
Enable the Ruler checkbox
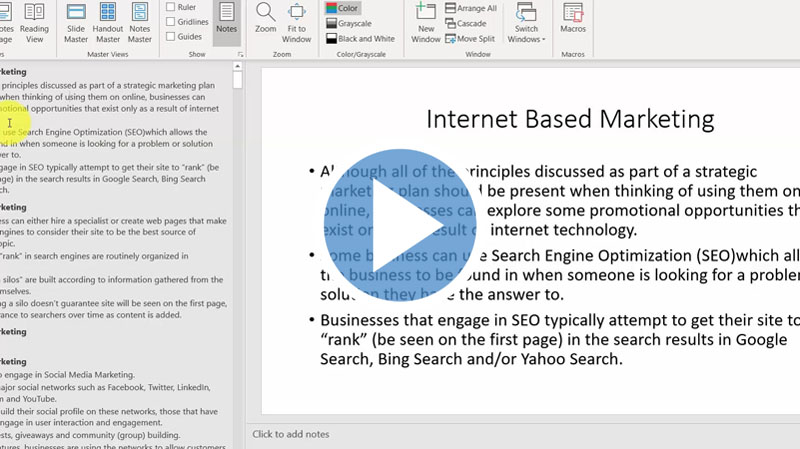click(171, 7)
